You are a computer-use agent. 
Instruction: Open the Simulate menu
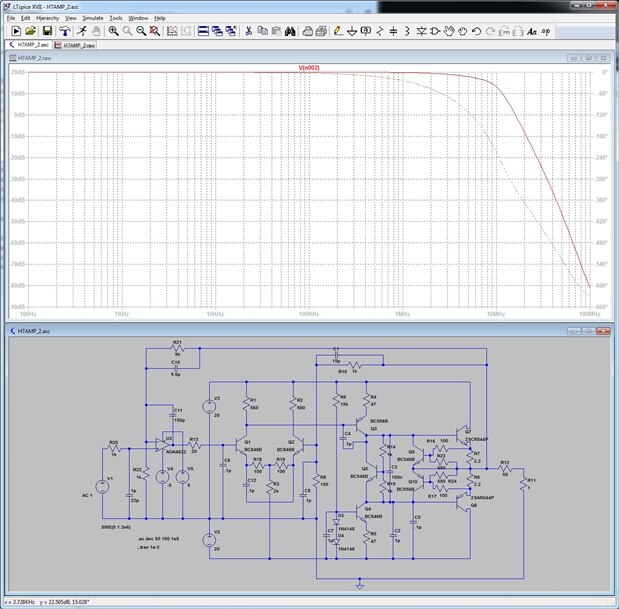tap(92, 18)
